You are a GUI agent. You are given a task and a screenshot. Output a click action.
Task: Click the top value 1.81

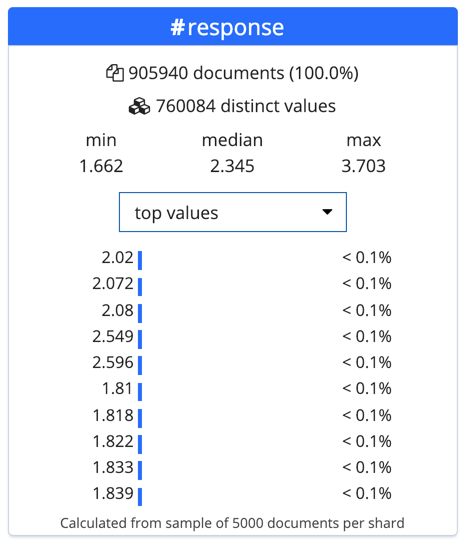[118, 389]
